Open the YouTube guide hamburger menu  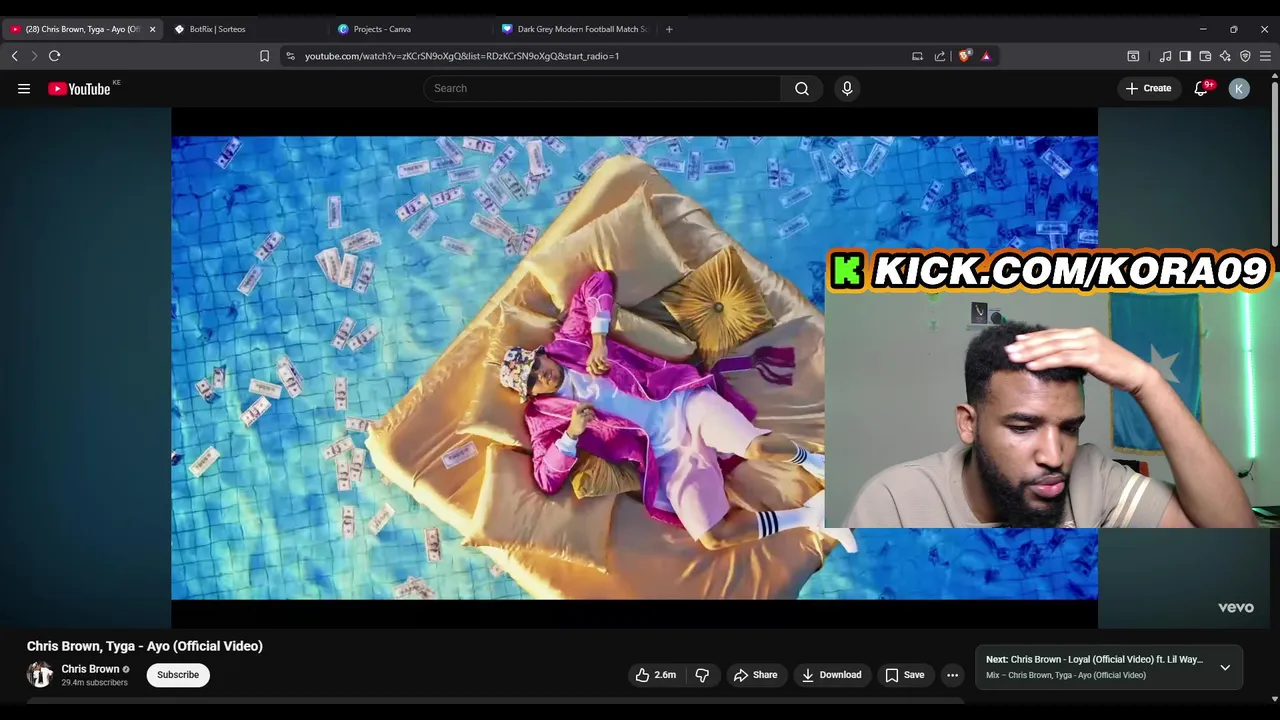(24, 89)
